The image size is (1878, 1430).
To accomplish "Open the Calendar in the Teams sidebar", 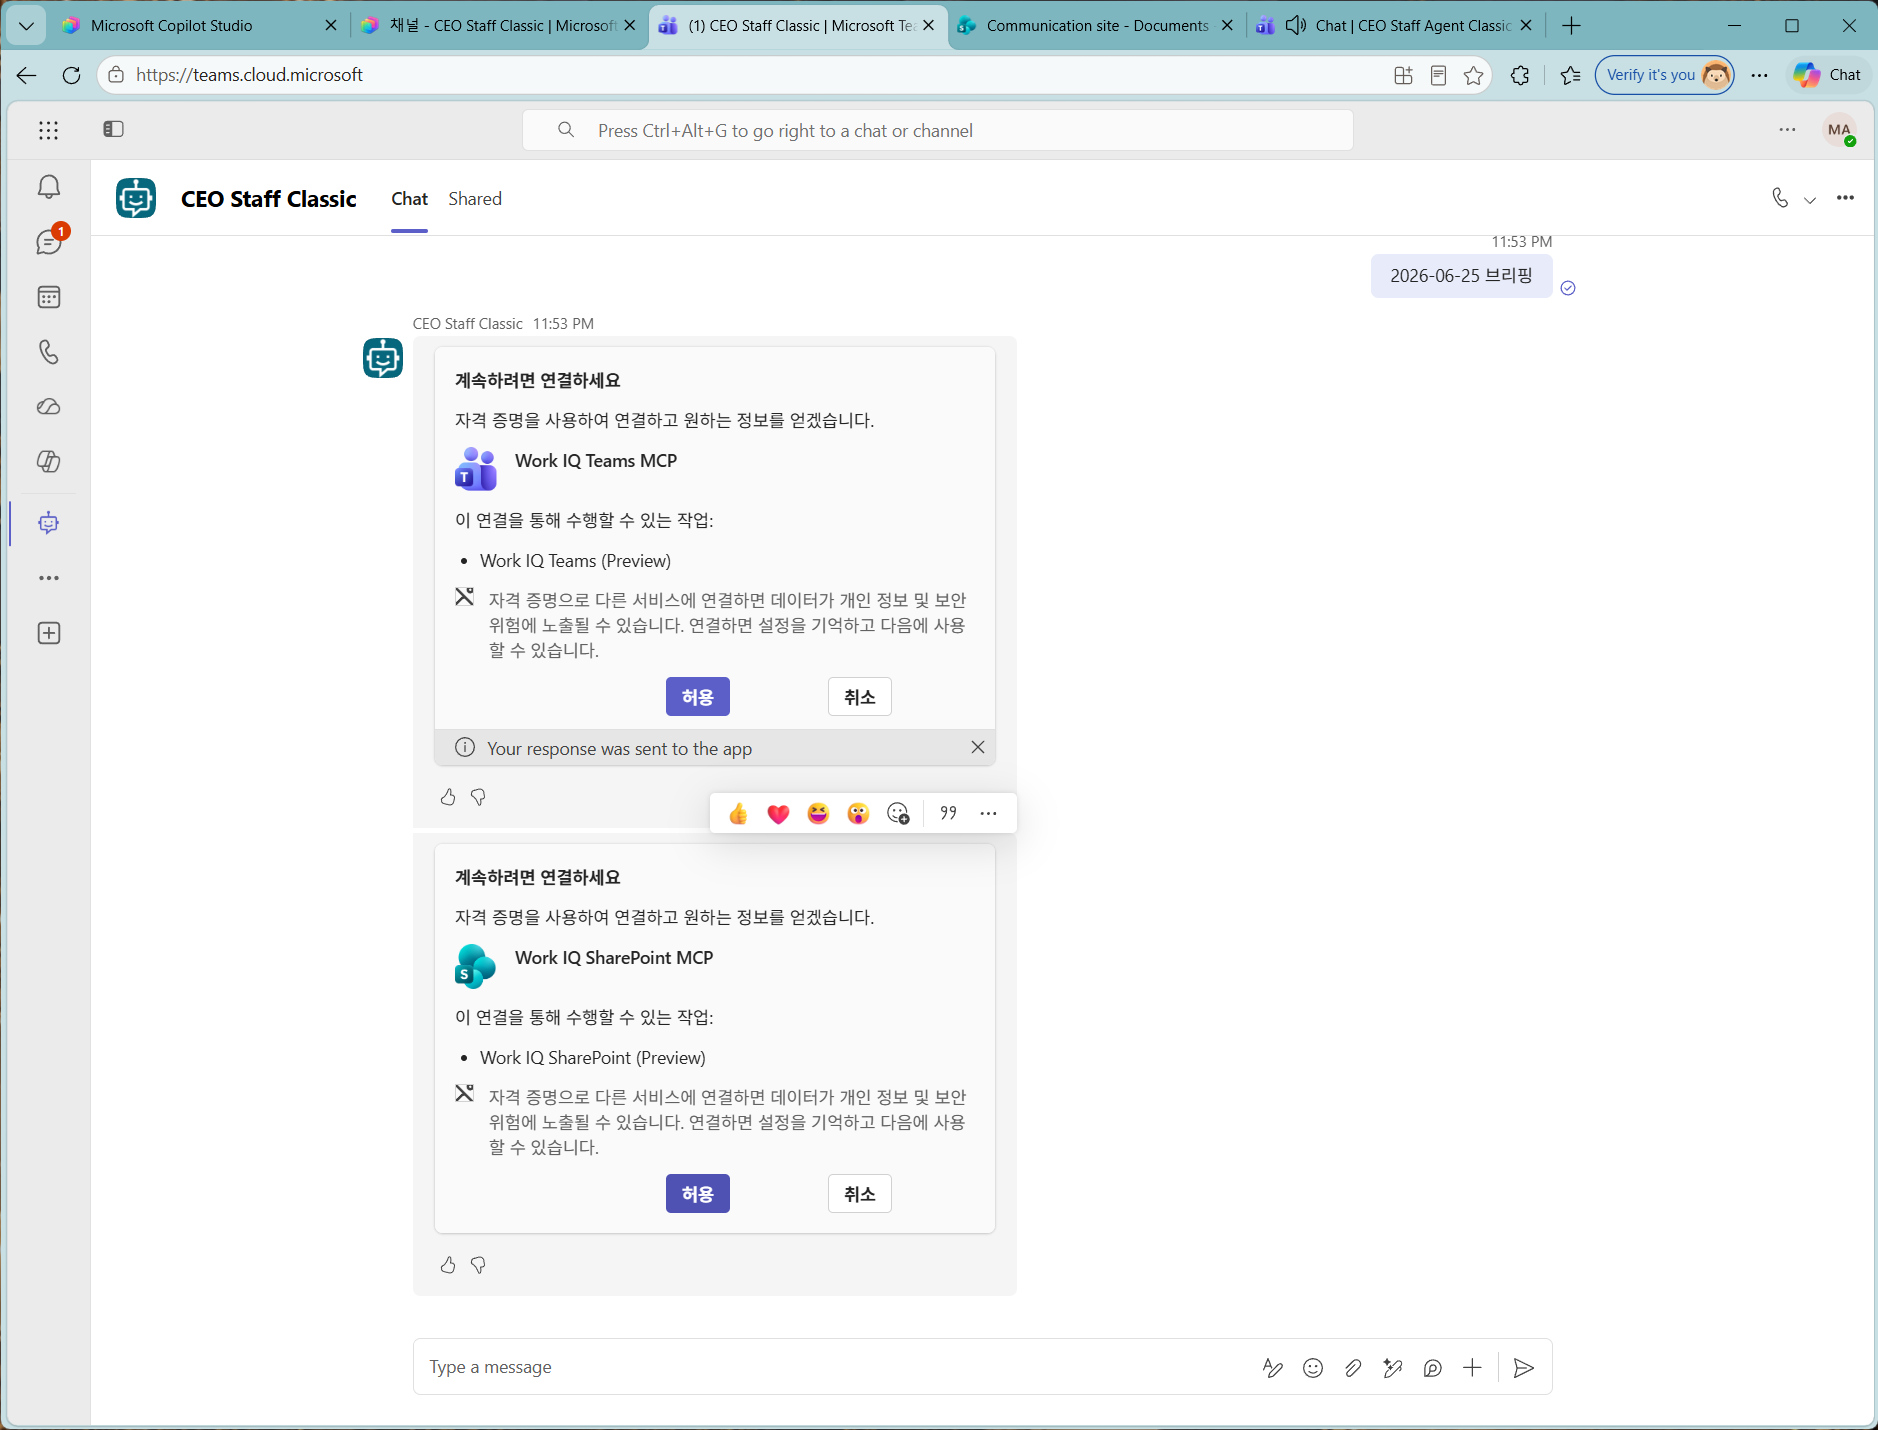I will pos(48,297).
